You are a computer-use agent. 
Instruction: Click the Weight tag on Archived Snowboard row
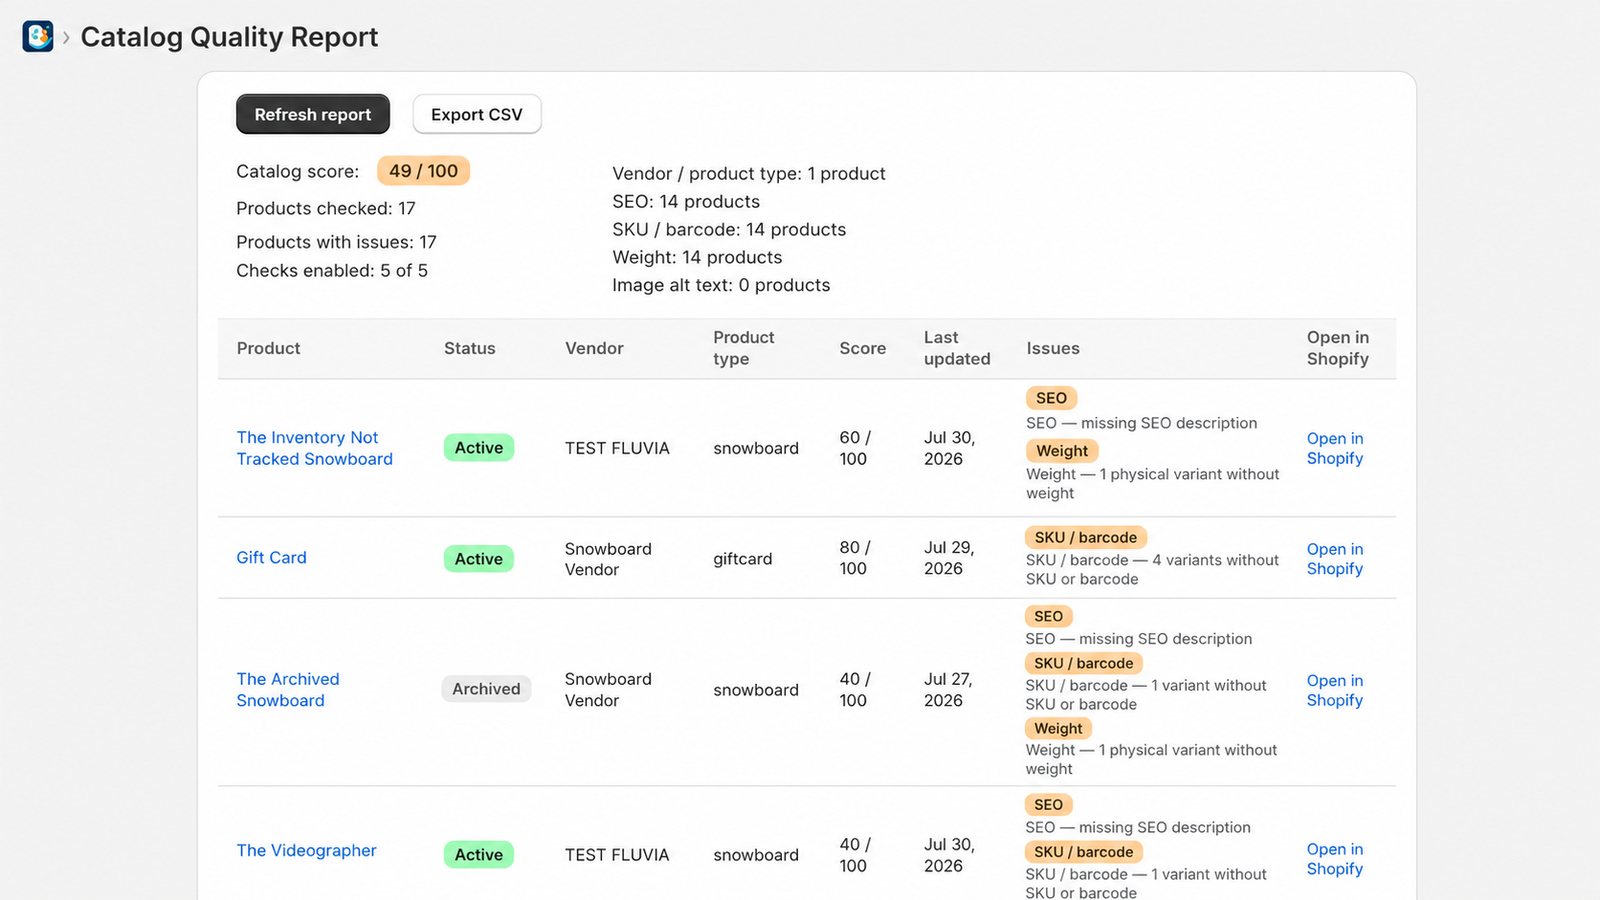[1058, 728]
